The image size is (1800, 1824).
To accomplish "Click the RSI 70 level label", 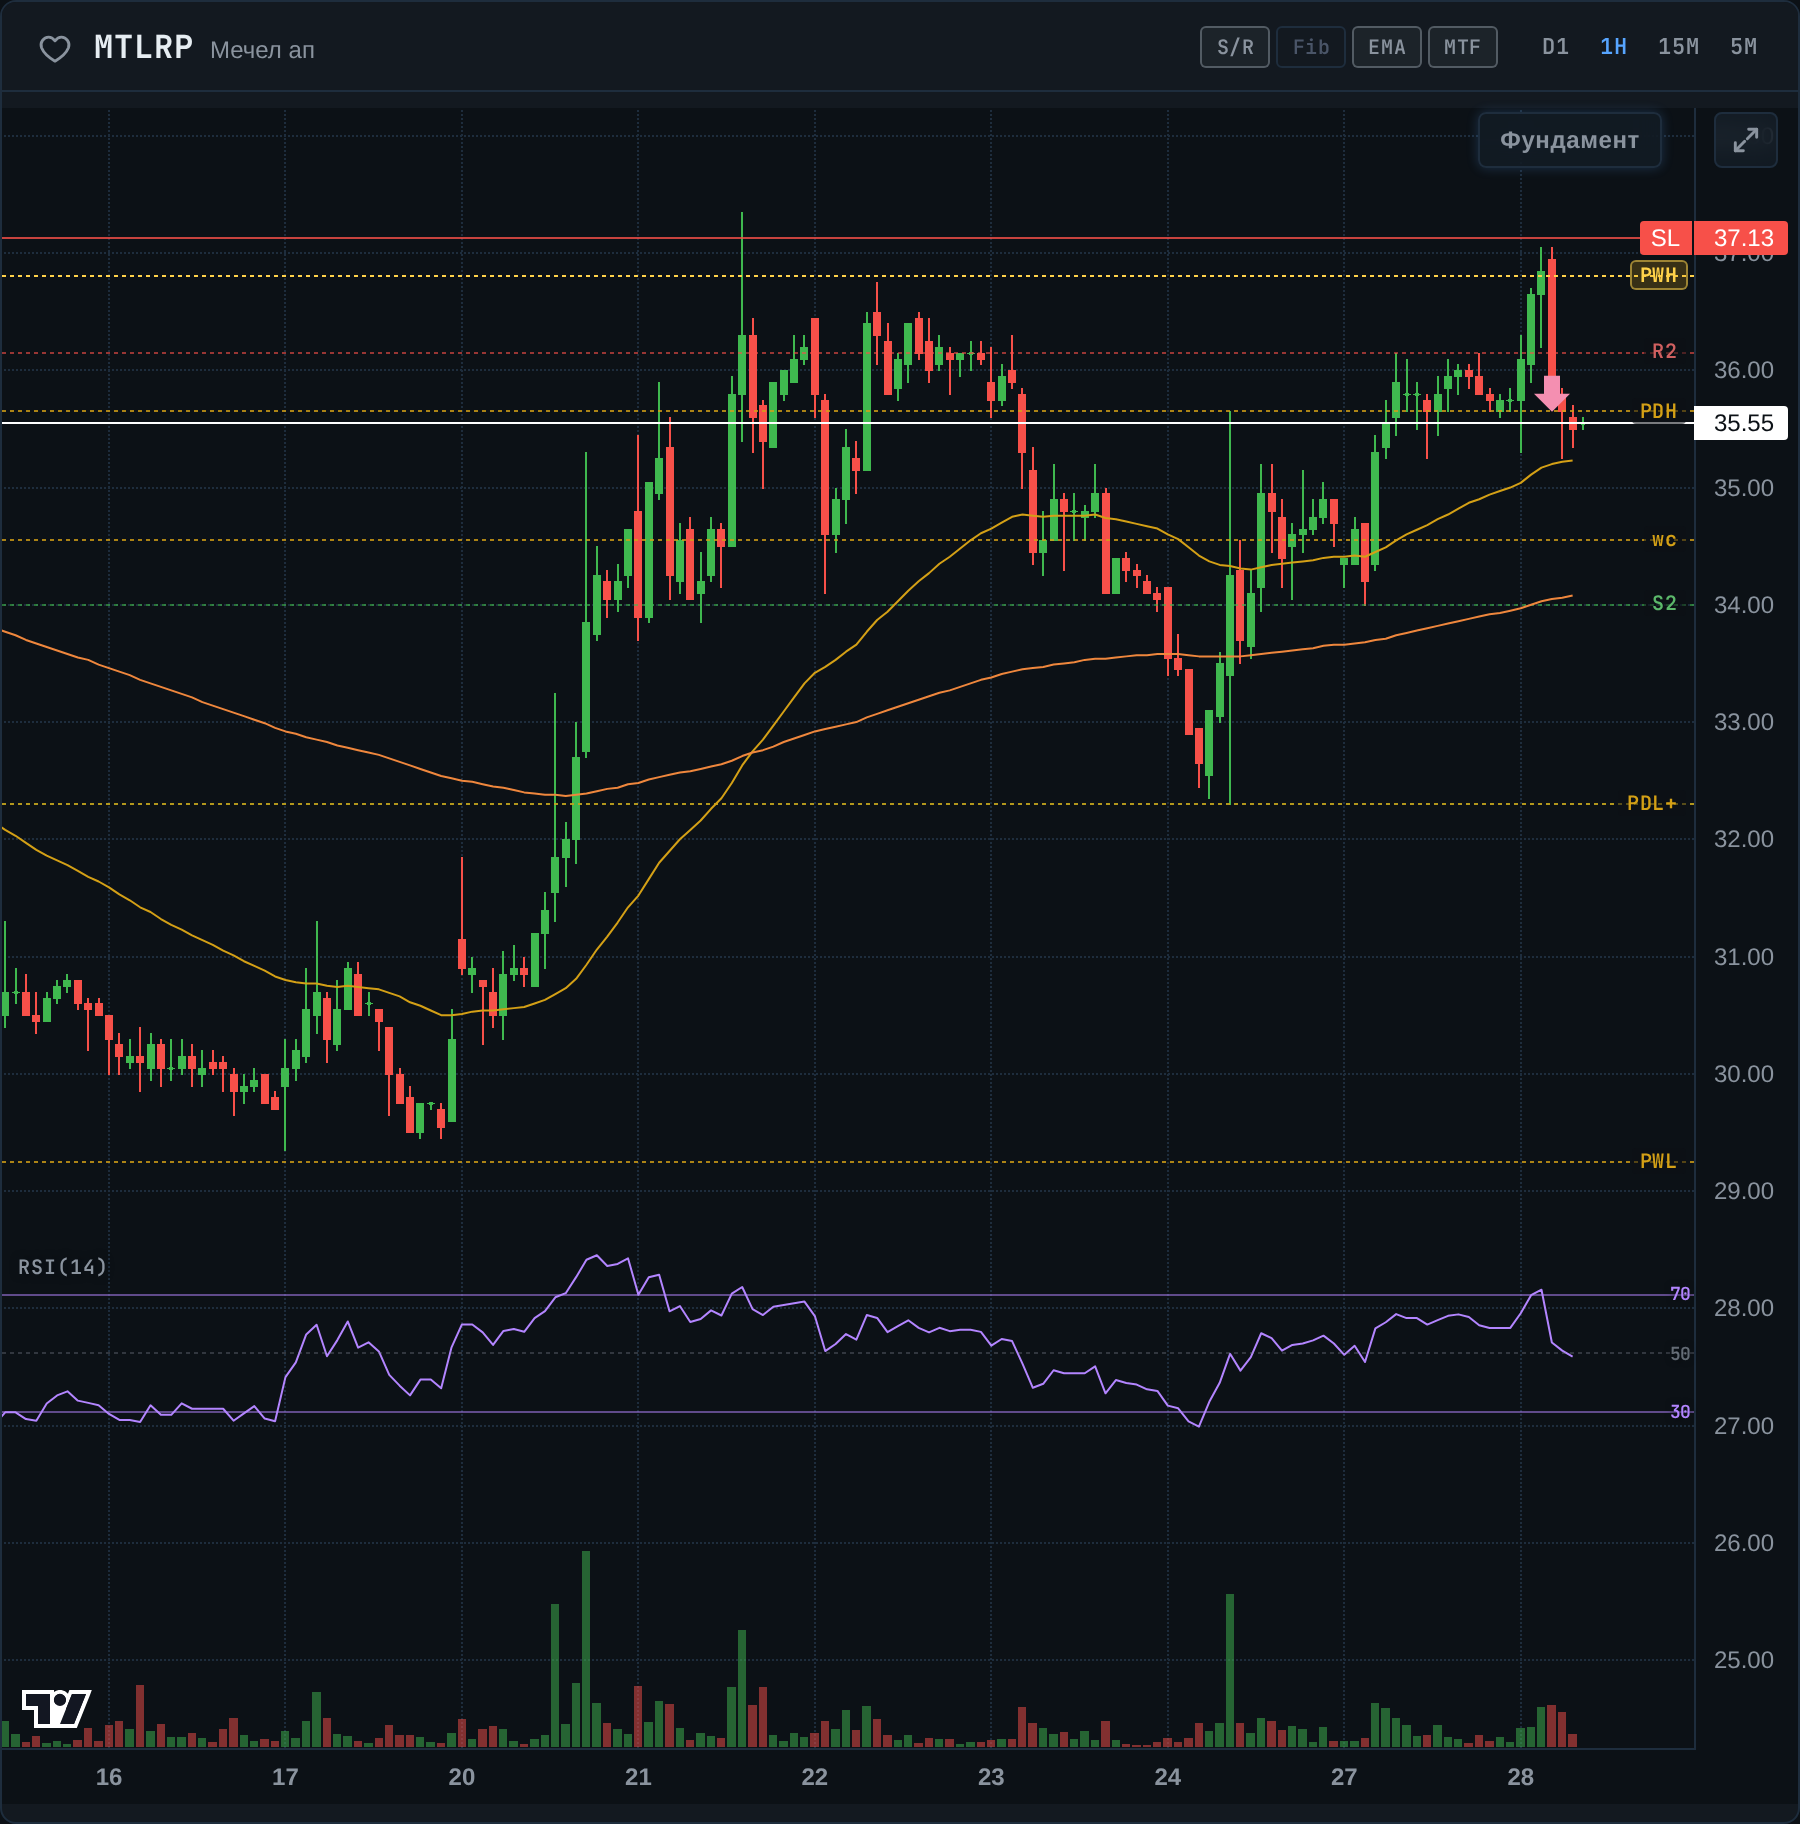I will [x=1680, y=1294].
